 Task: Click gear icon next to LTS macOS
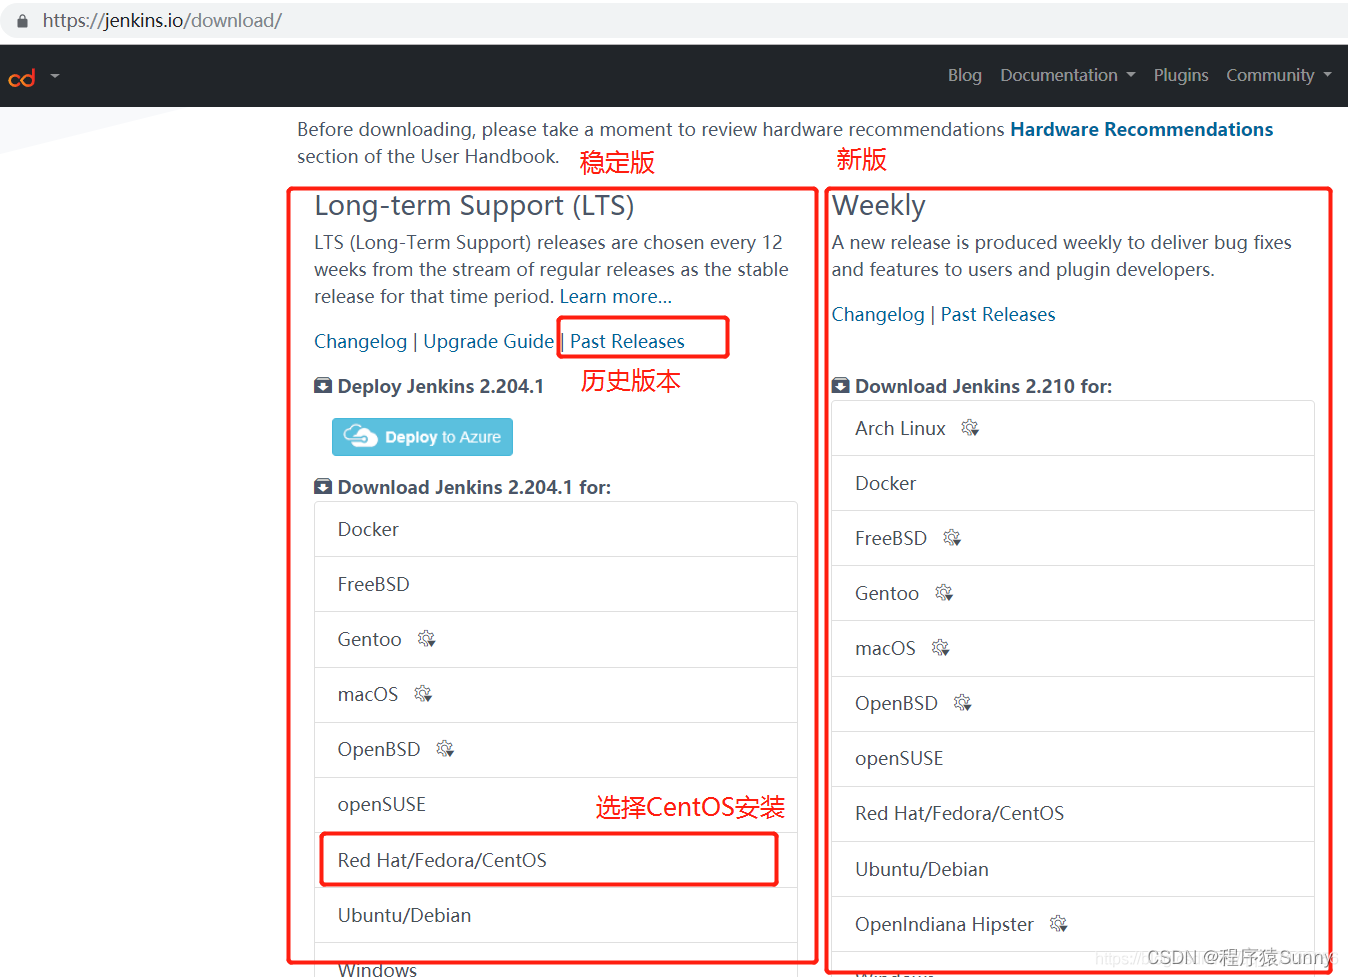(423, 694)
